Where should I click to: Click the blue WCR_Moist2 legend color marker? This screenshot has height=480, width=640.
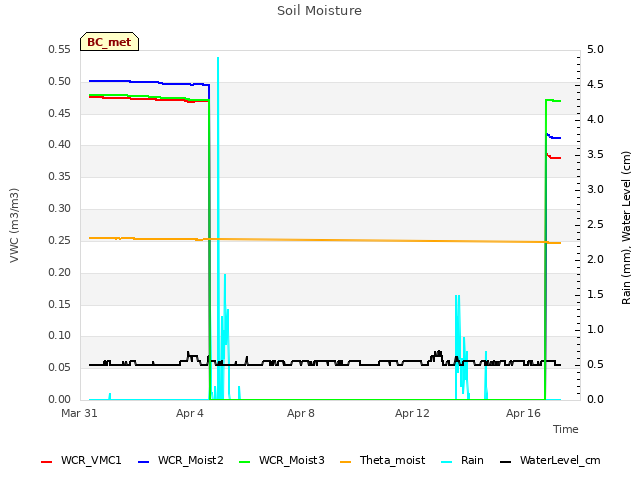click(x=144, y=462)
